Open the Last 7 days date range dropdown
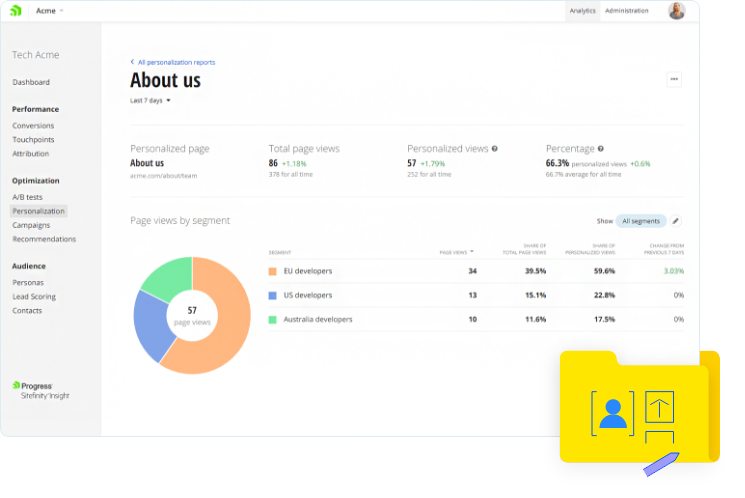Image resolution: width=745 pixels, height=498 pixels. (x=150, y=101)
